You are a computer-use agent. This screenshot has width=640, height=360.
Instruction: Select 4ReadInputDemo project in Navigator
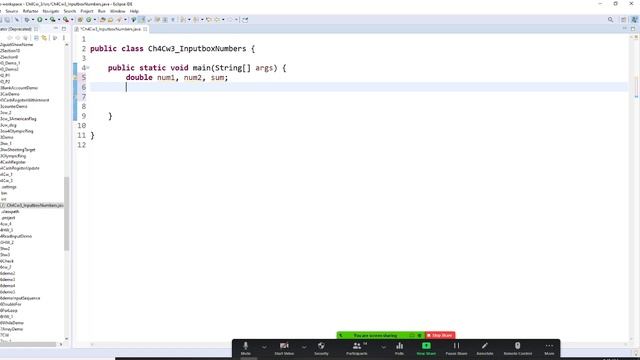16,236
